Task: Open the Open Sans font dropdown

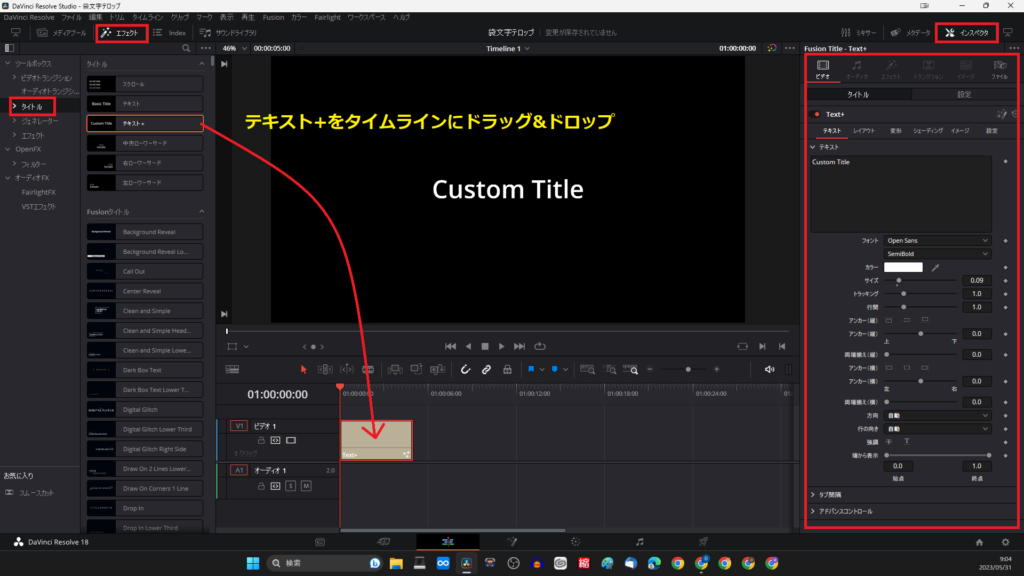Action: (x=937, y=241)
